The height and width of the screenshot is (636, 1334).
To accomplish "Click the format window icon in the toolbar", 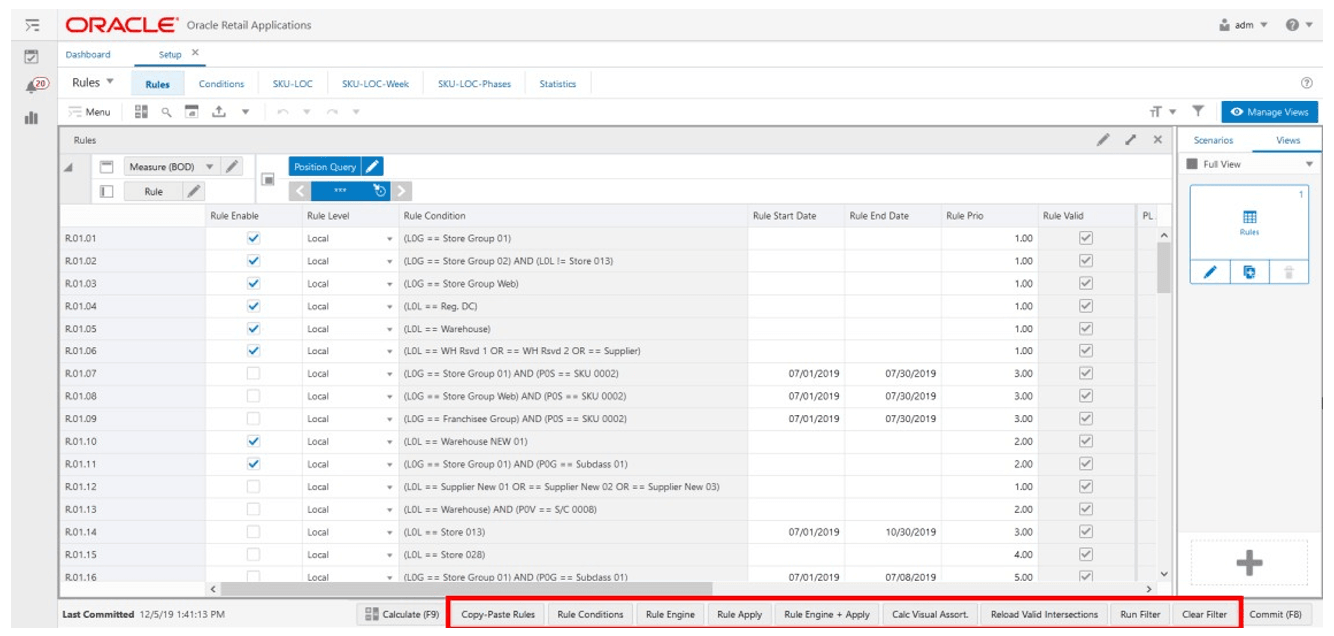I will [x=192, y=112].
